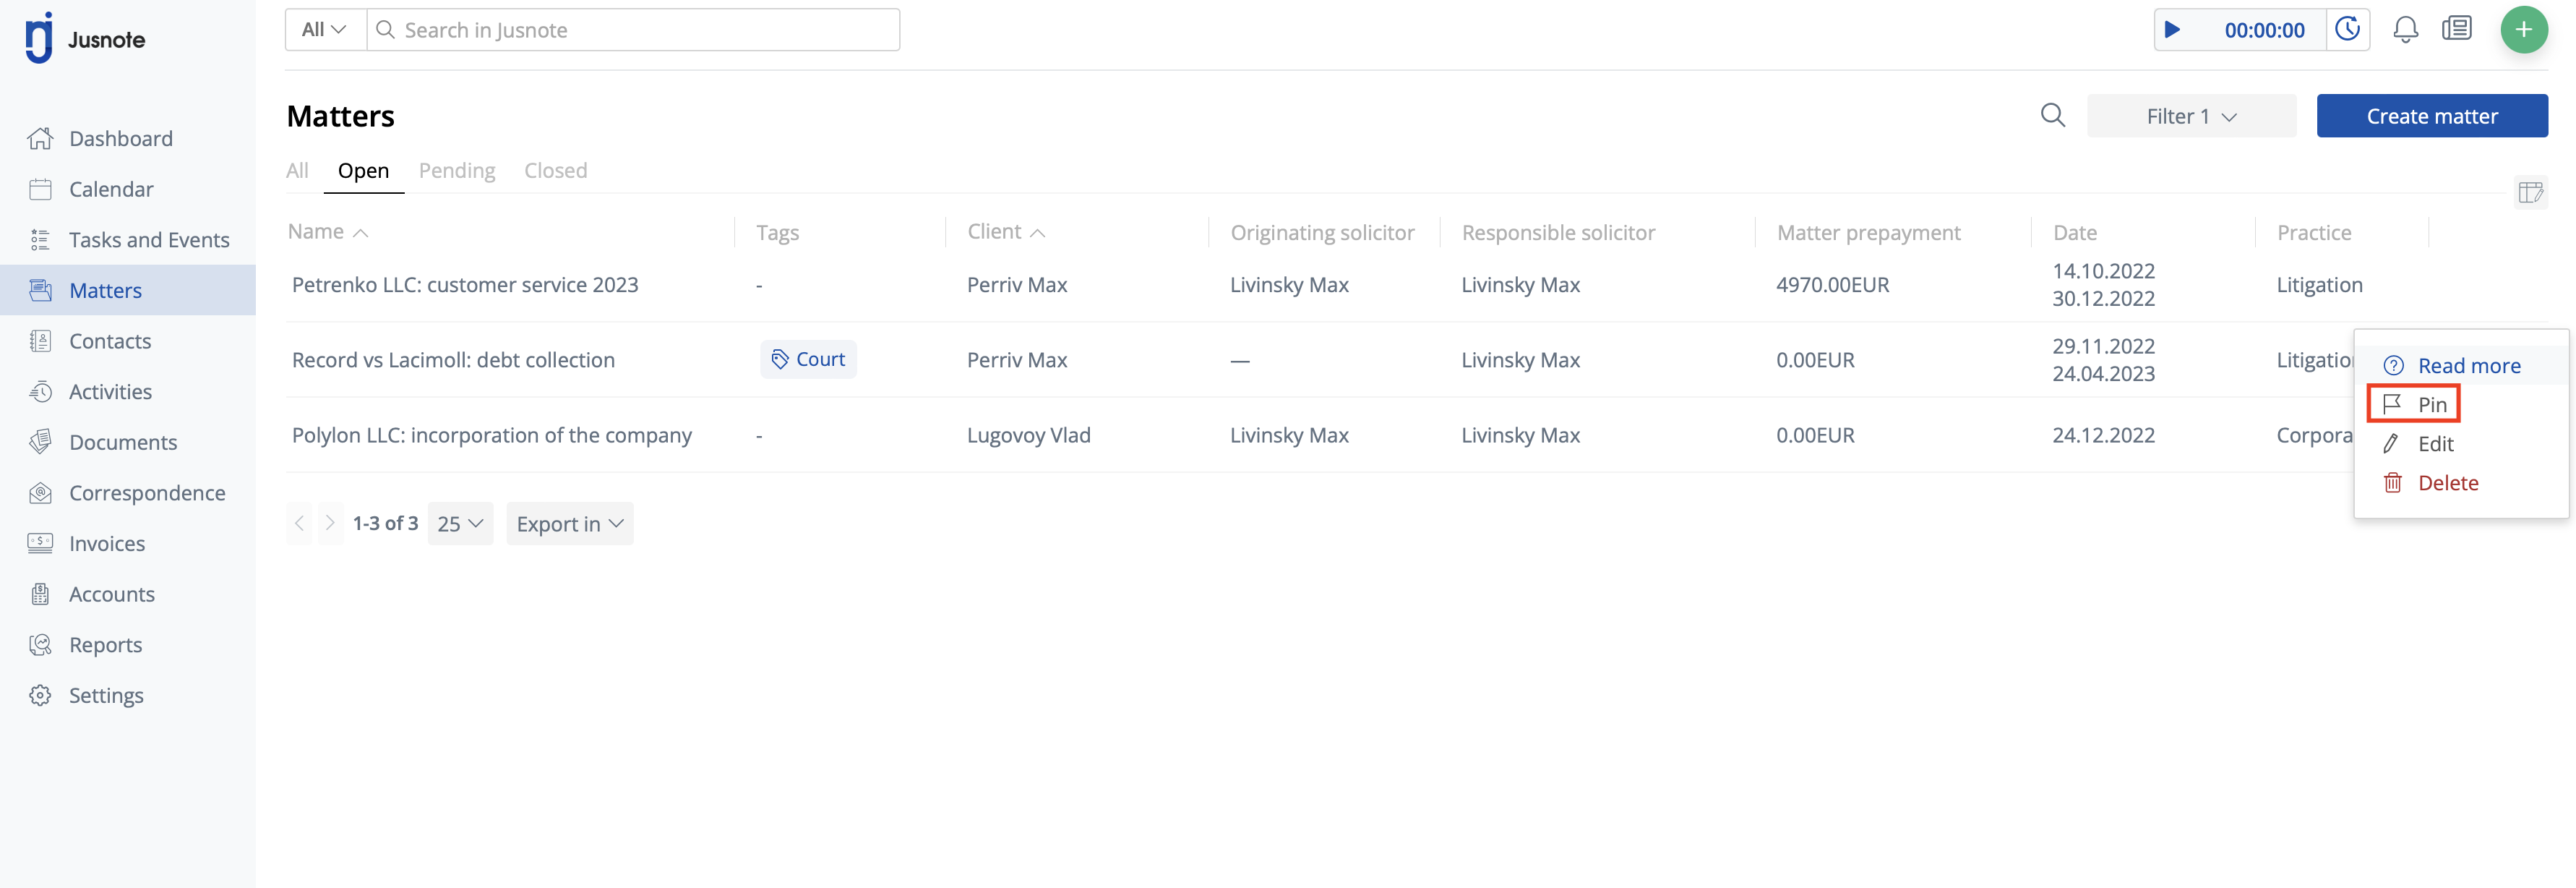
Task: Open Tasks and Events section
Action: point(149,240)
